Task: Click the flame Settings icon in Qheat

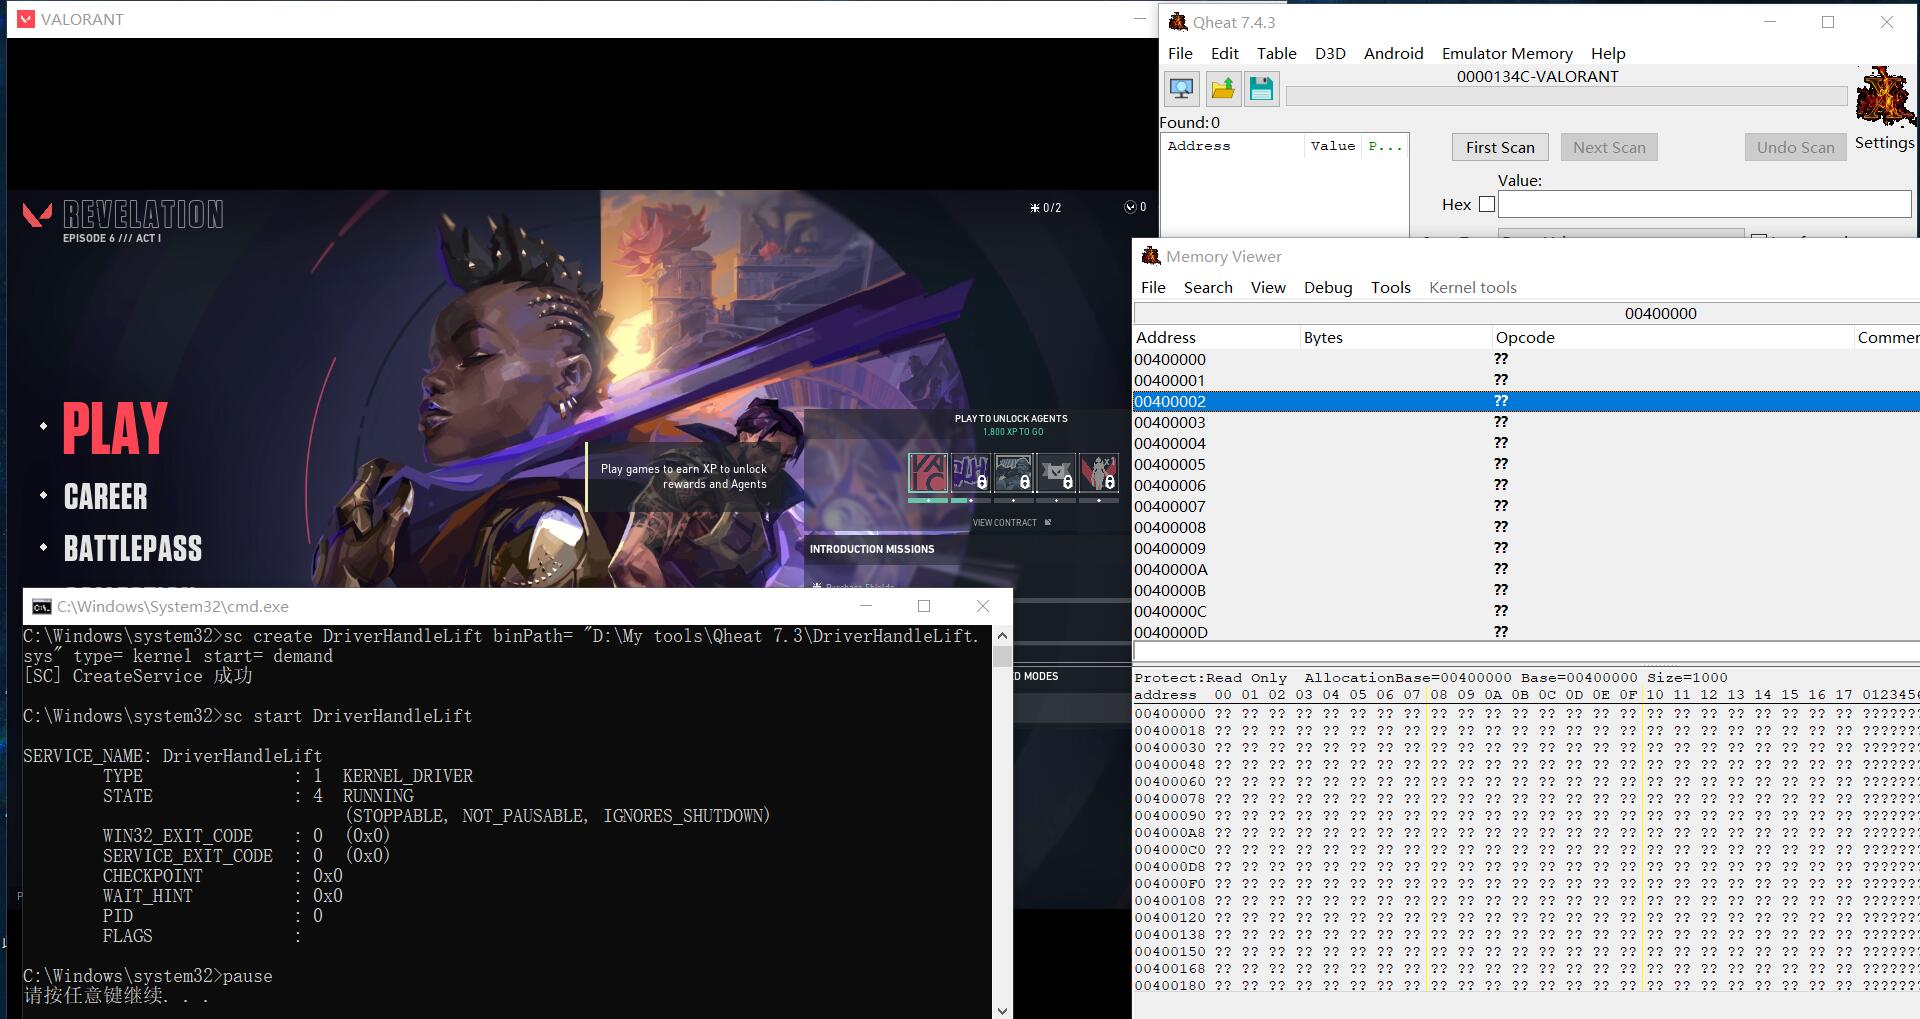Action: point(1884,97)
